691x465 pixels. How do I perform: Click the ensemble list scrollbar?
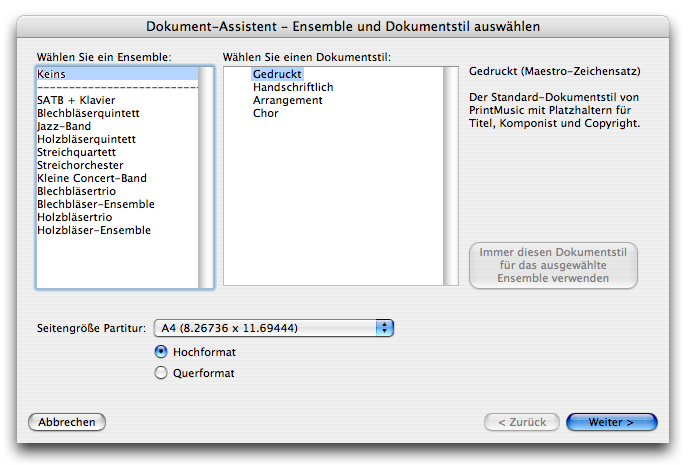[x=206, y=178]
